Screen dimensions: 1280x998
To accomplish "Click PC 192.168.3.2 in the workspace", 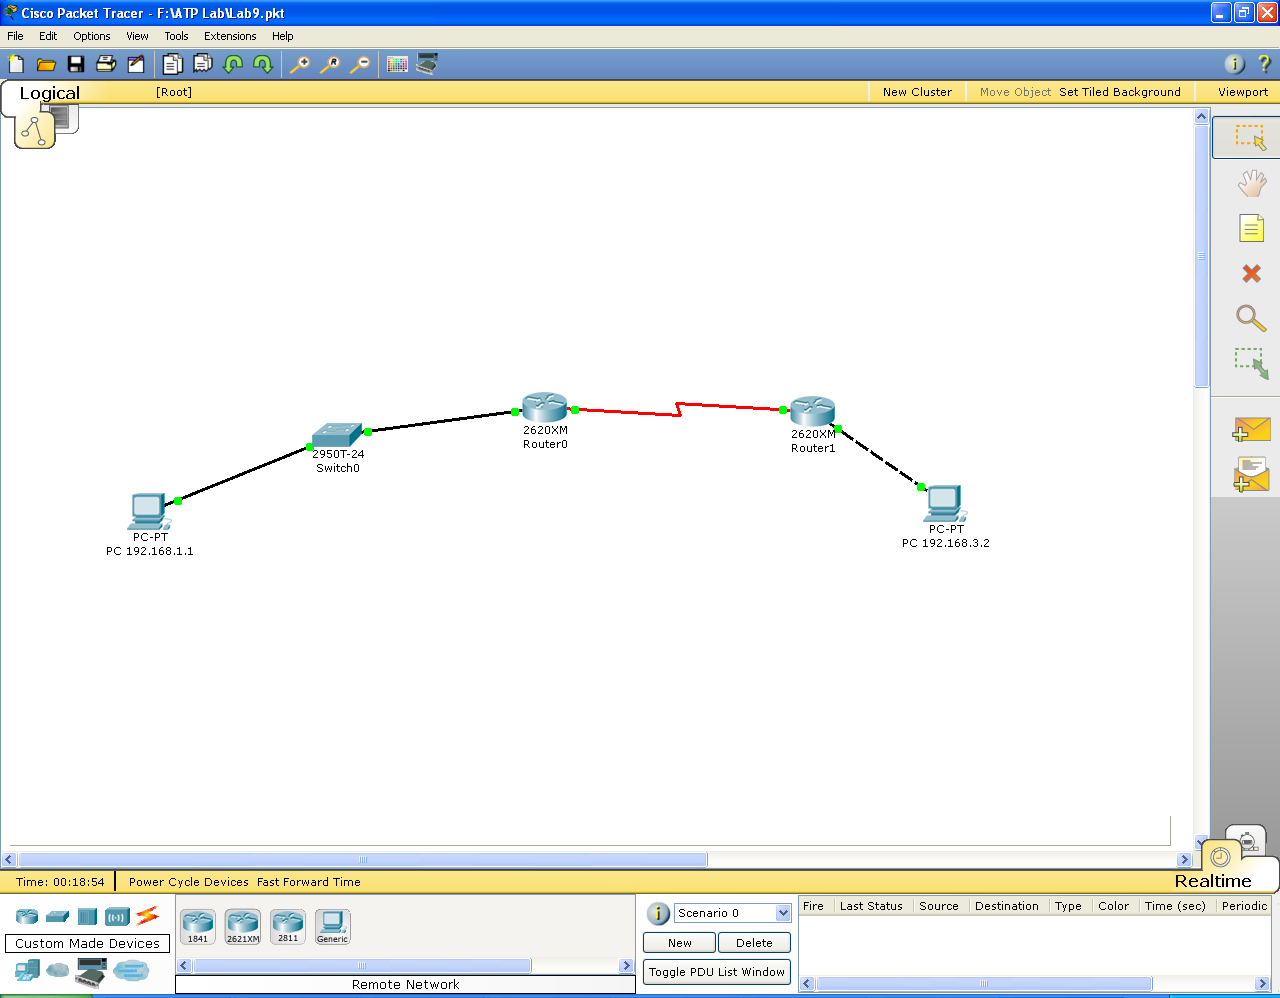I will coord(945,503).
